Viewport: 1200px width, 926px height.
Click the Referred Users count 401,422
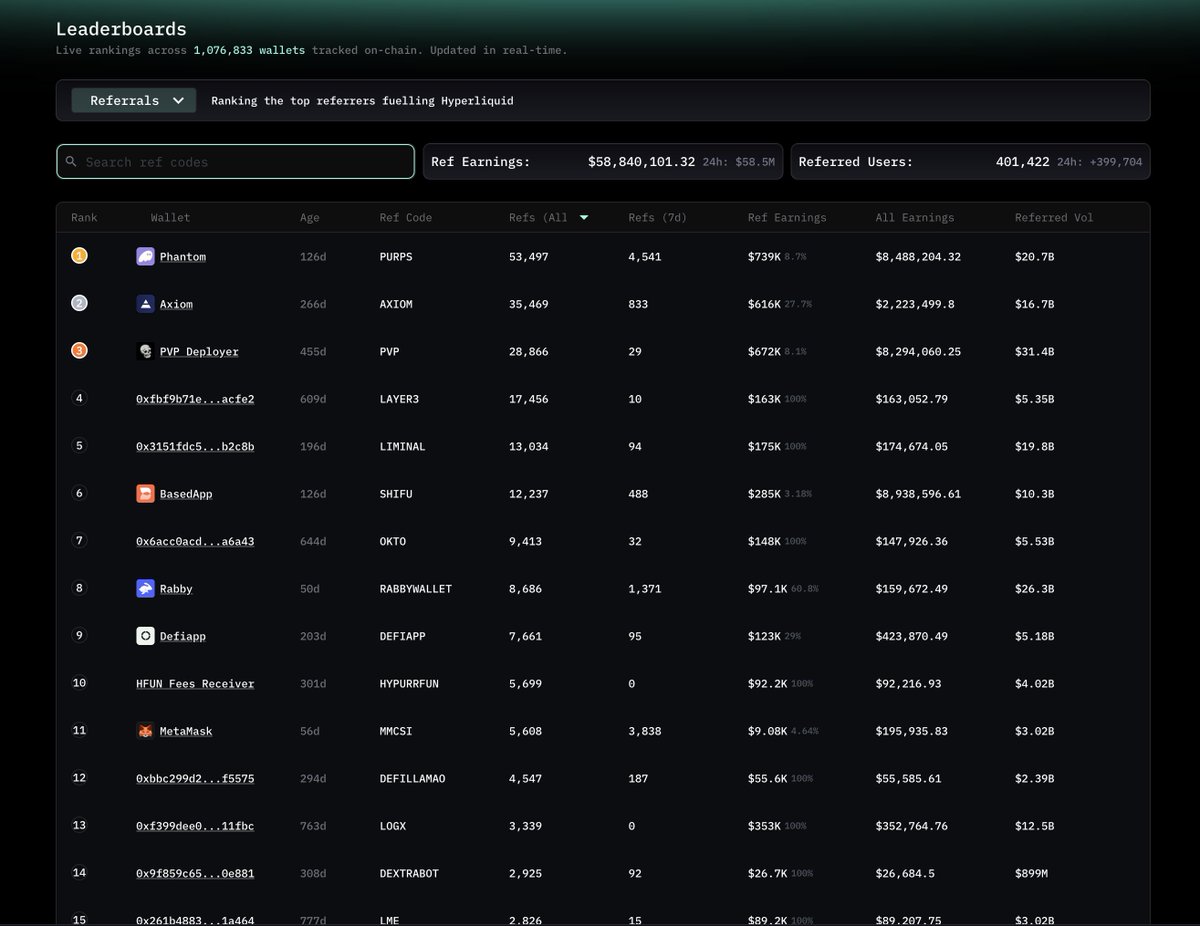(x=1022, y=161)
